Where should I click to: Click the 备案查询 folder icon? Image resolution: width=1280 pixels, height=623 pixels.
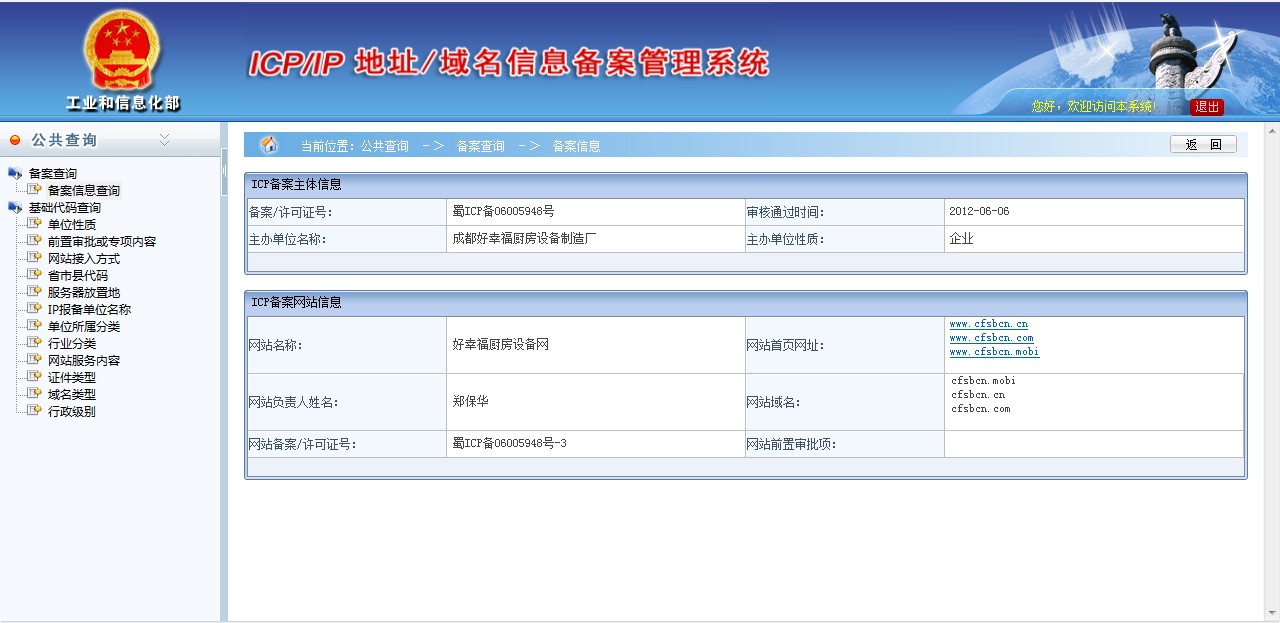[x=15, y=173]
